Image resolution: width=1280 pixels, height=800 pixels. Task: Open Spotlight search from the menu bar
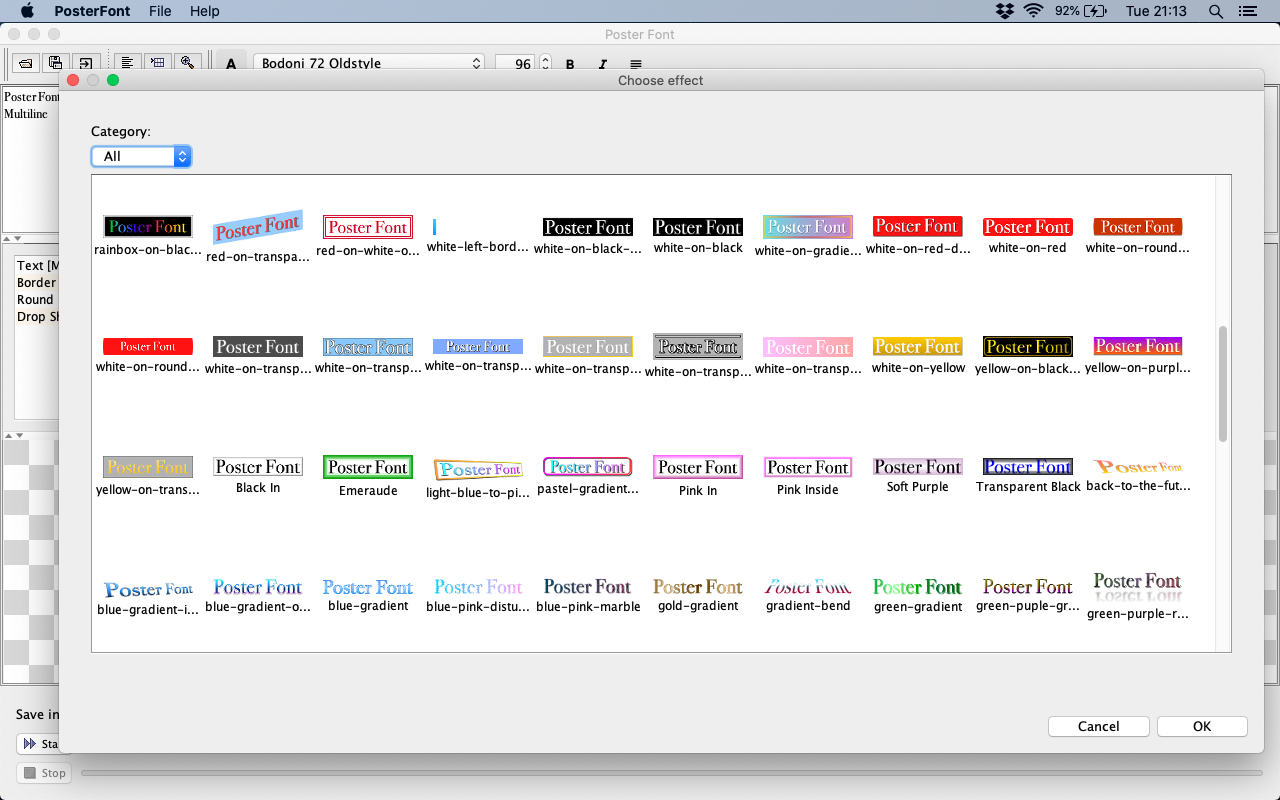pyautogui.click(x=1216, y=11)
